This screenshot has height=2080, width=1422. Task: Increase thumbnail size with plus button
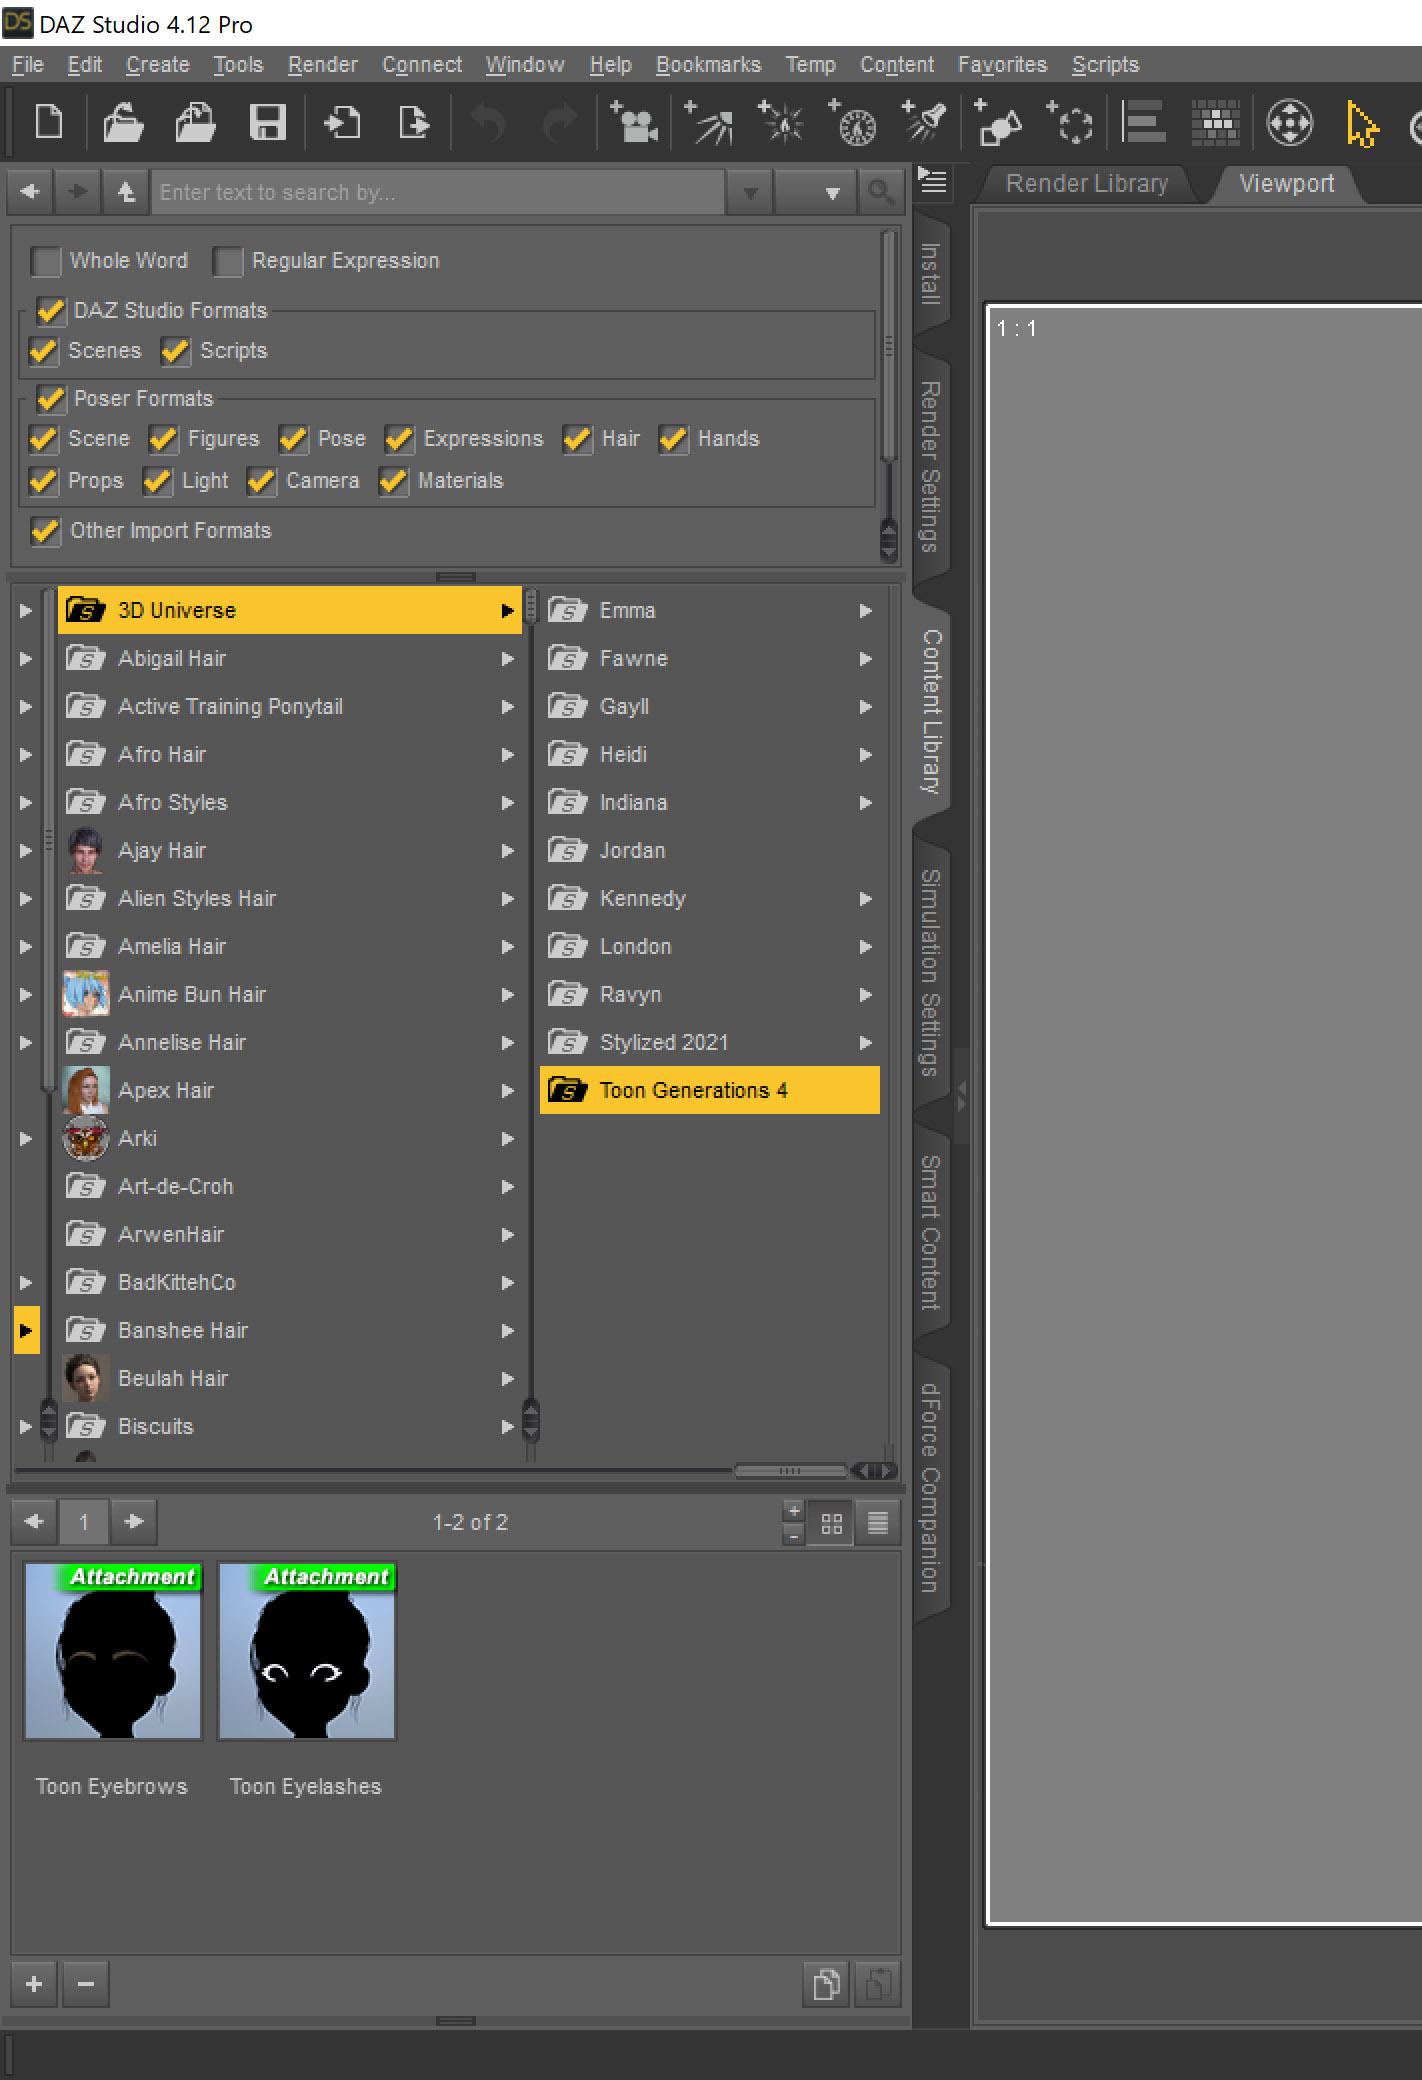794,1511
